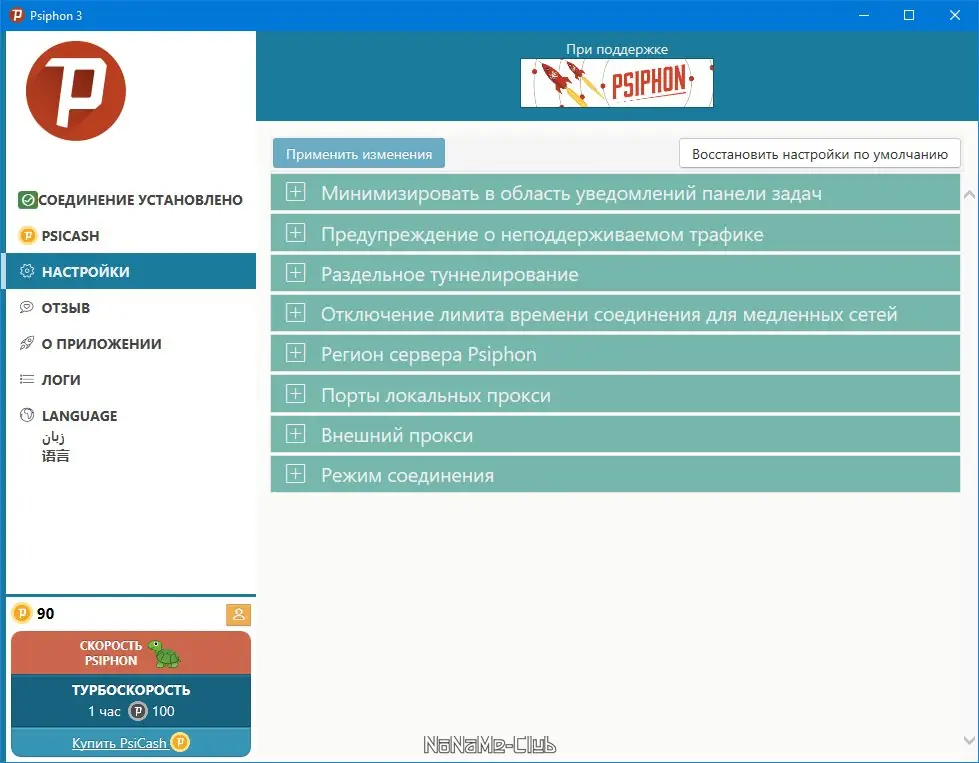This screenshot has width=979, height=763.
Task: Expand Регион сервера Psiphon section
Action: click(x=615, y=353)
